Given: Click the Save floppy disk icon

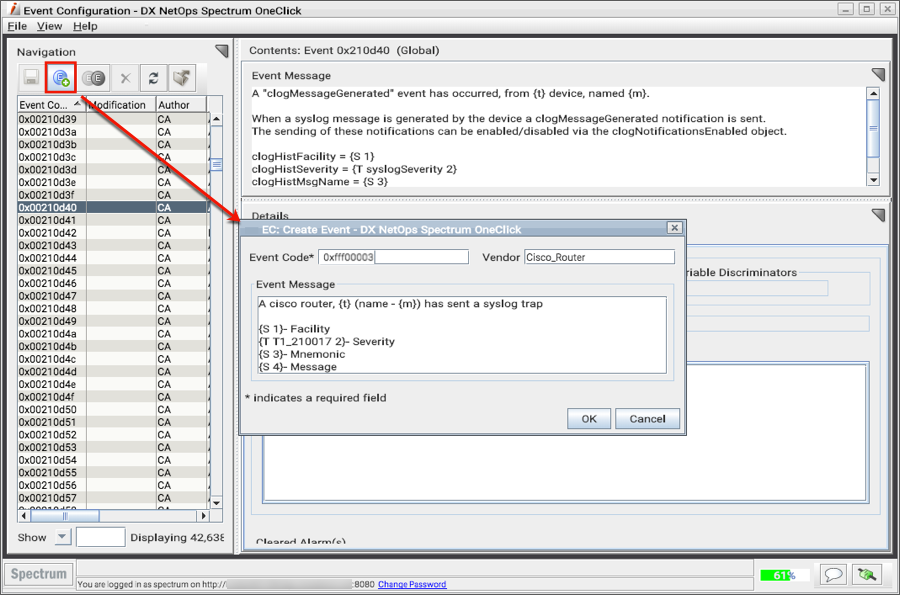Looking at the screenshot, I should click(31, 77).
